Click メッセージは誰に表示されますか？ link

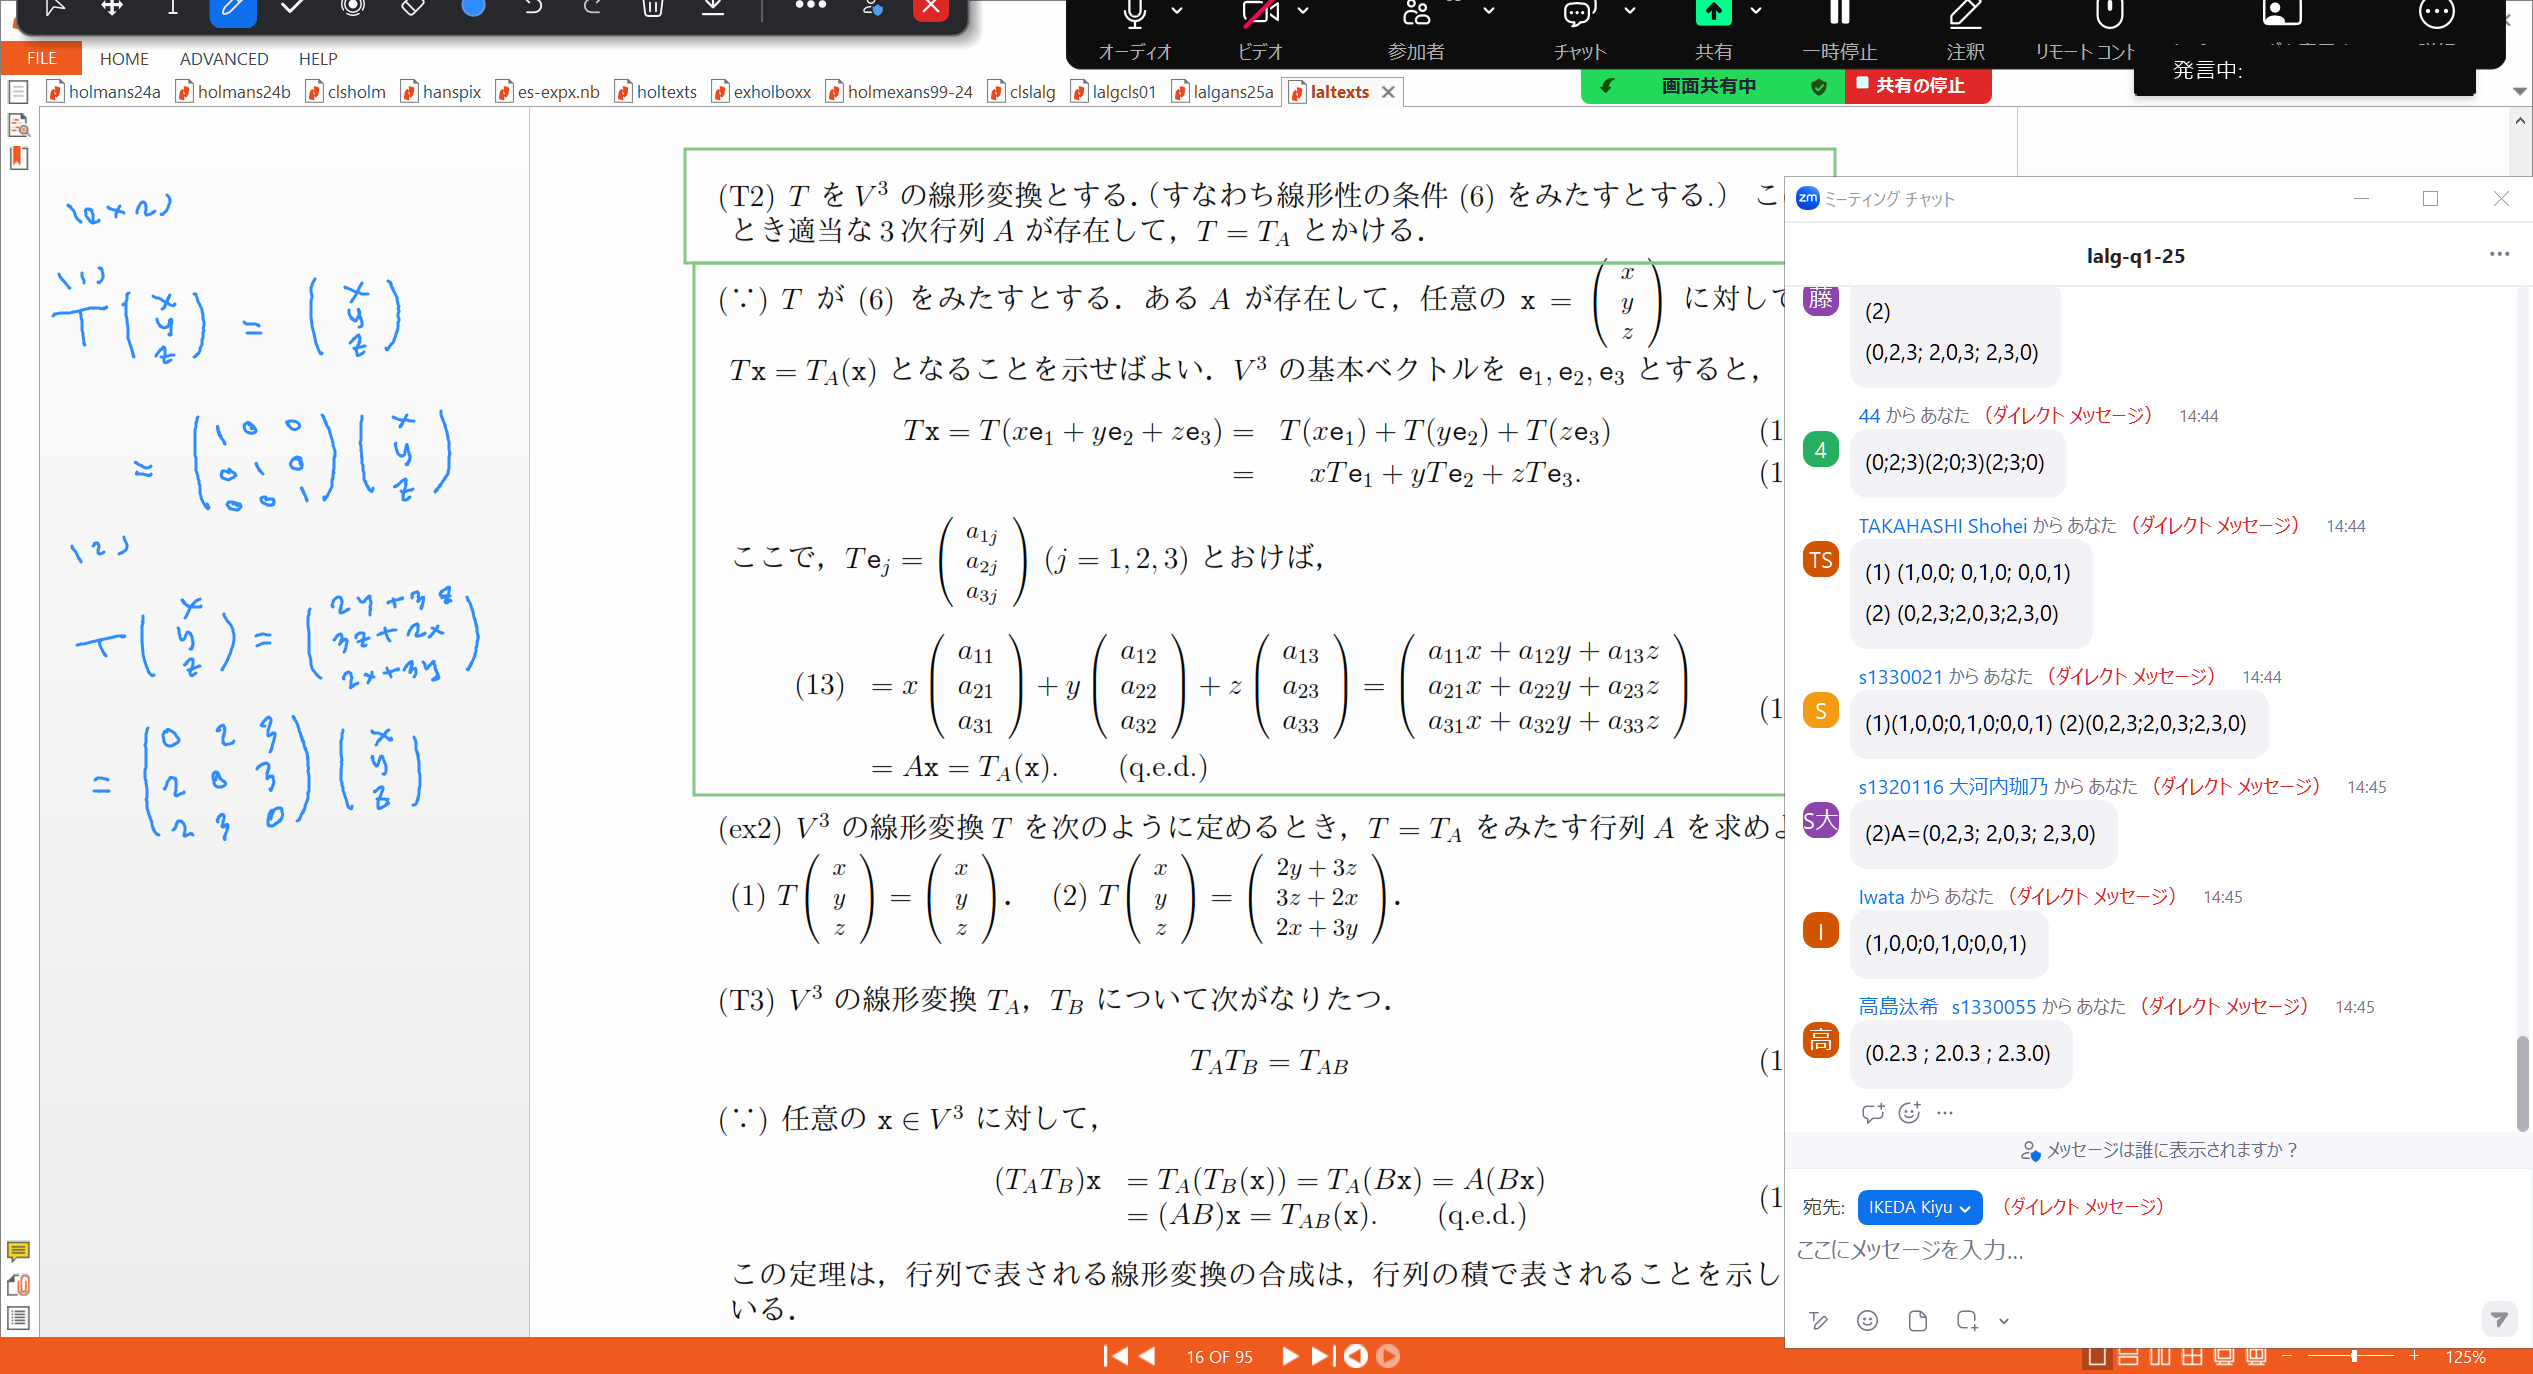click(2159, 1150)
